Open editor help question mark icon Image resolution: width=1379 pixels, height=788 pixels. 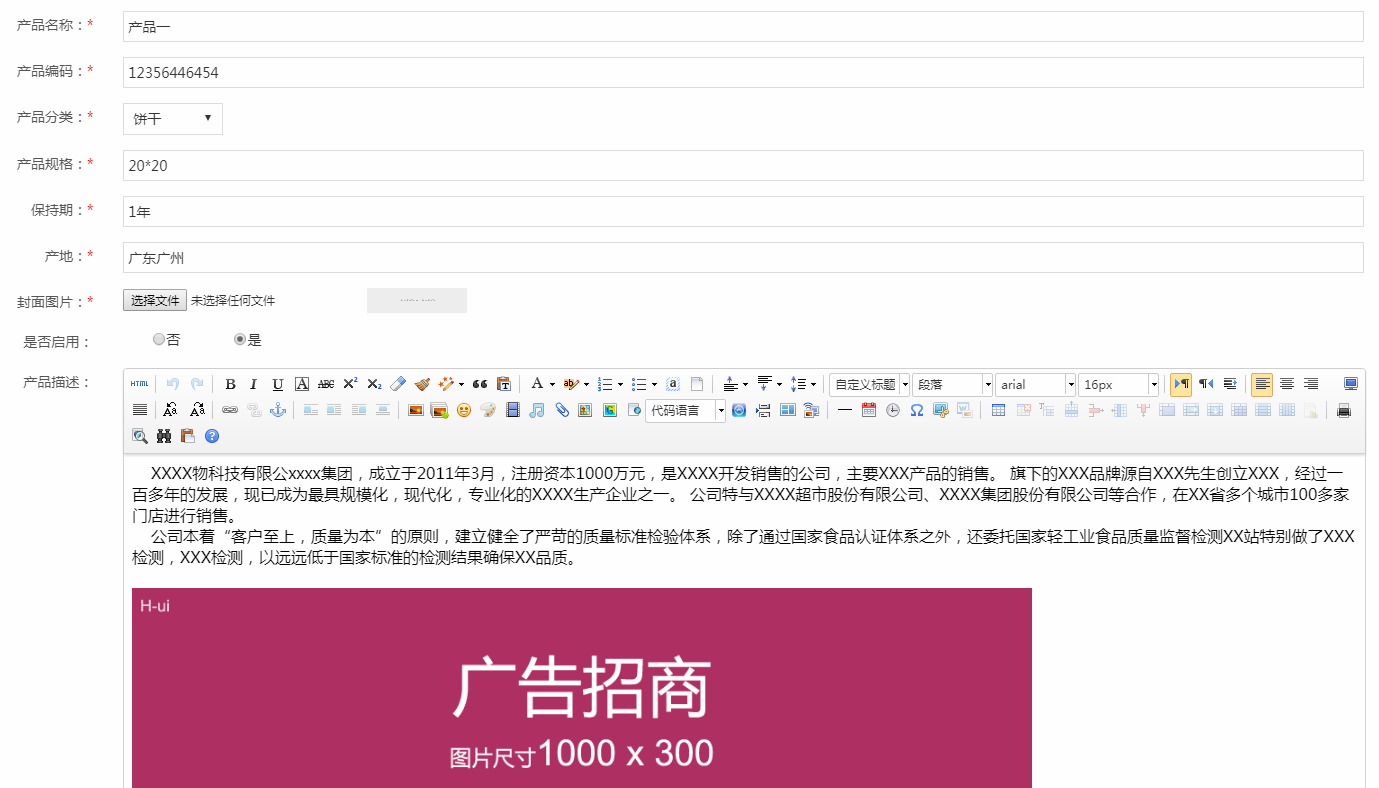coord(212,436)
